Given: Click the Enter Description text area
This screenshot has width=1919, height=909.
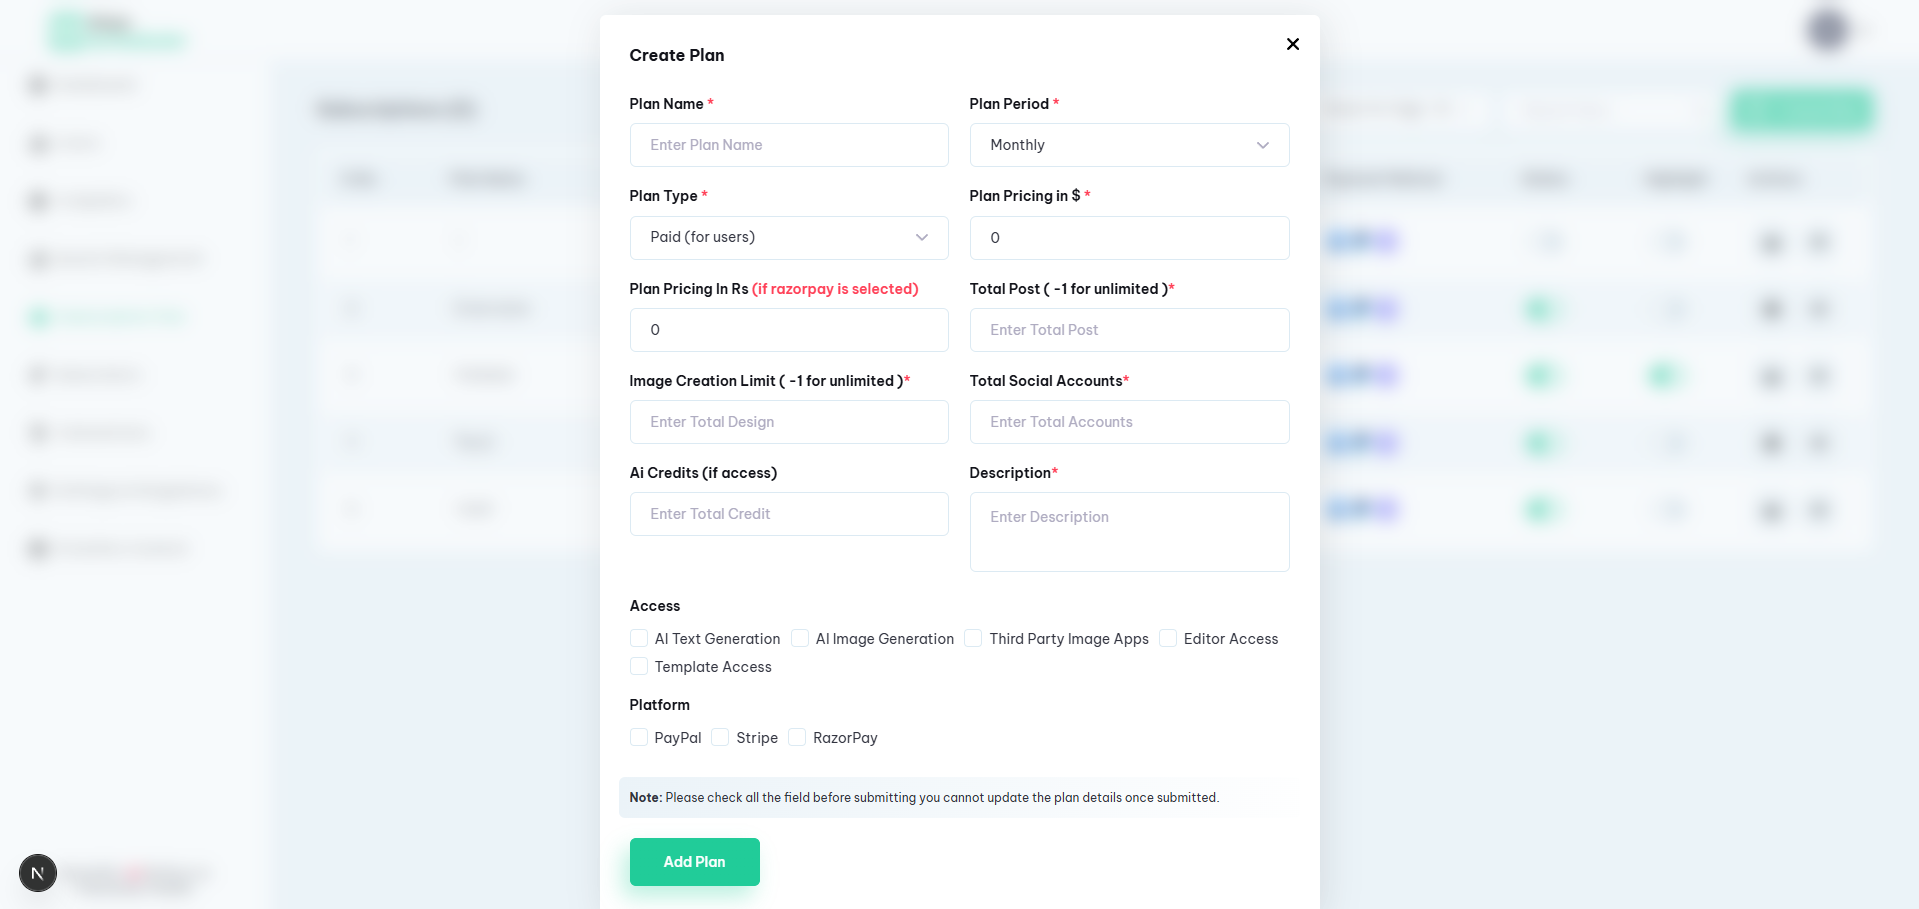Looking at the screenshot, I should click(1128, 531).
